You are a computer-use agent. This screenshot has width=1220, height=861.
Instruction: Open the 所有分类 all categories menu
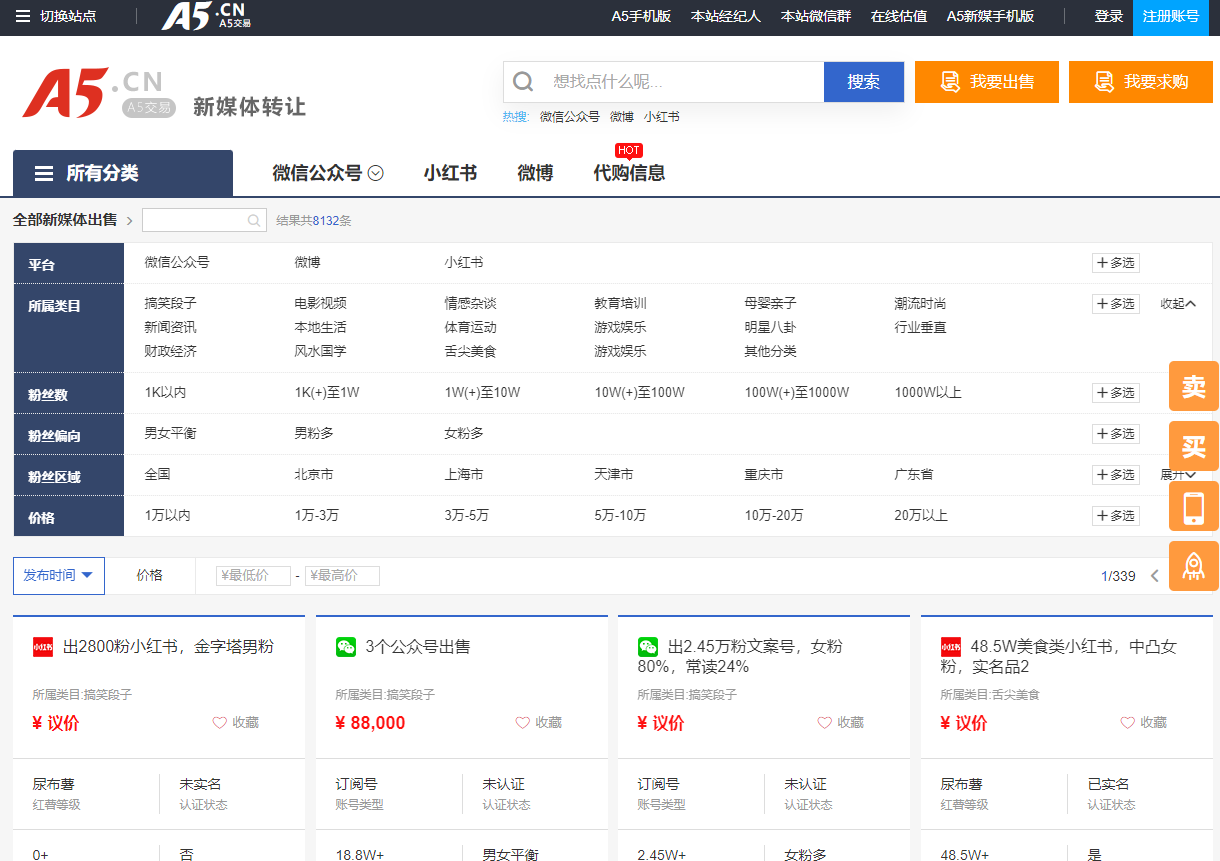[122, 174]
